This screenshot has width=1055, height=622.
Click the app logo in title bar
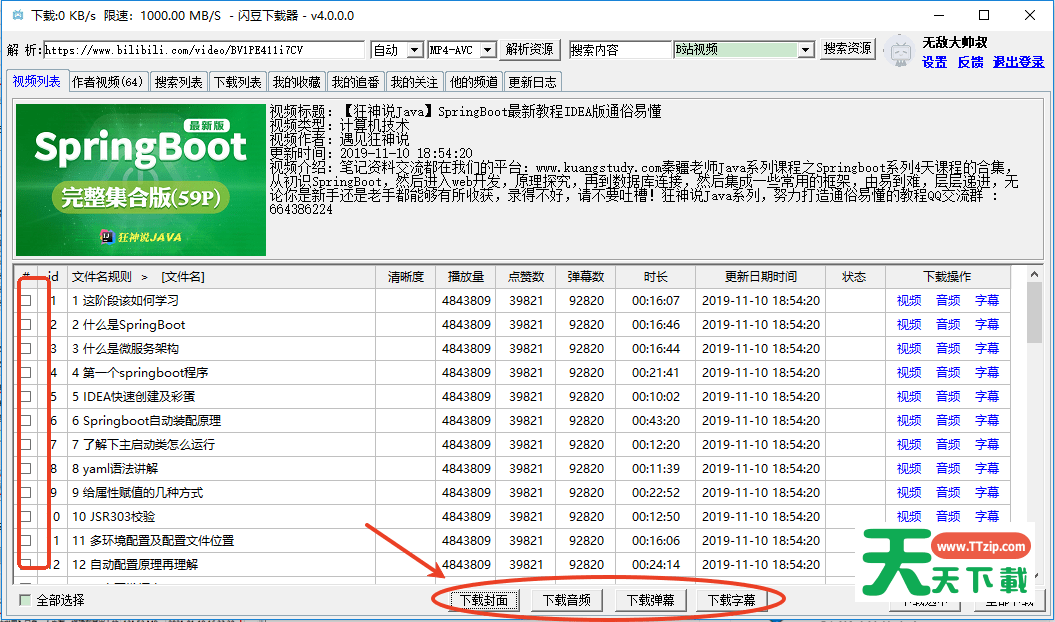tap(17, 15)
